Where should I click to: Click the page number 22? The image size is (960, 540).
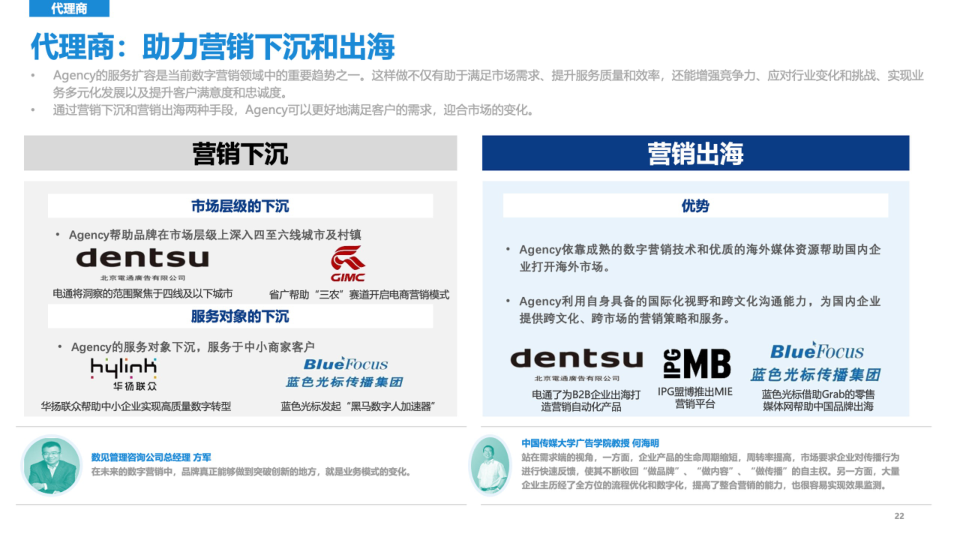(x=899, y=516)
